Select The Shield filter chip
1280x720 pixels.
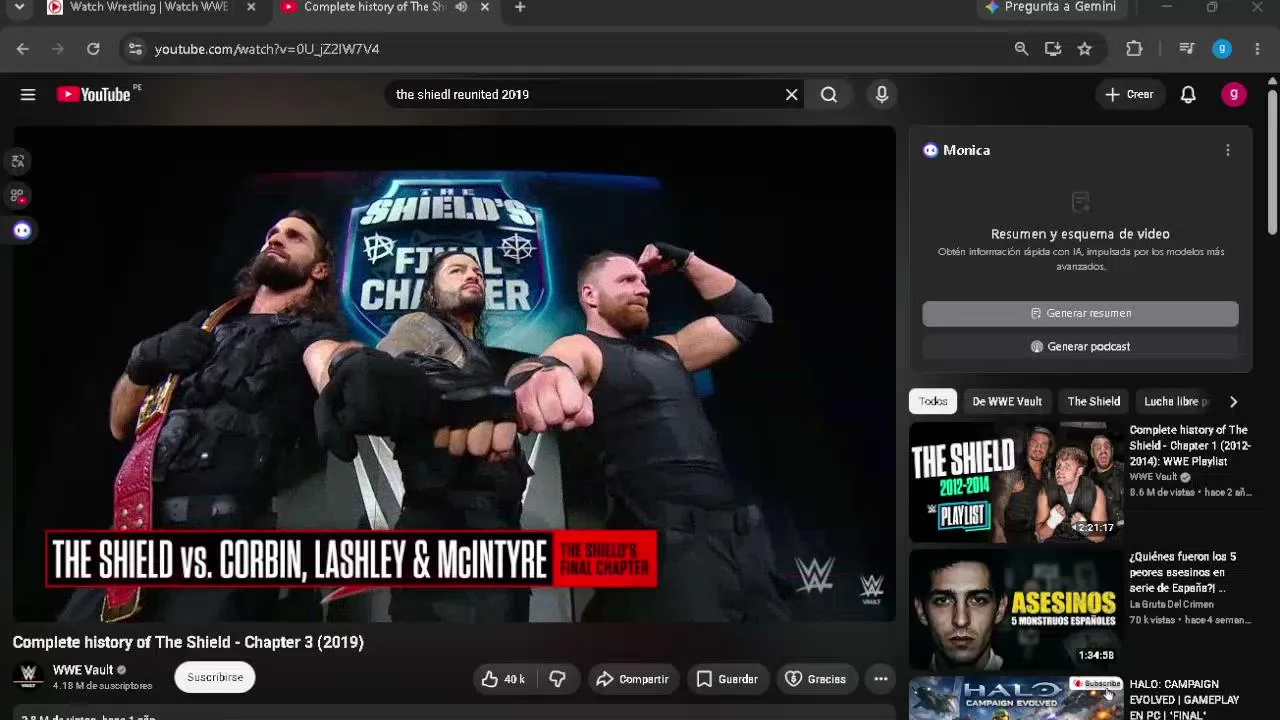click(1094, 401)
